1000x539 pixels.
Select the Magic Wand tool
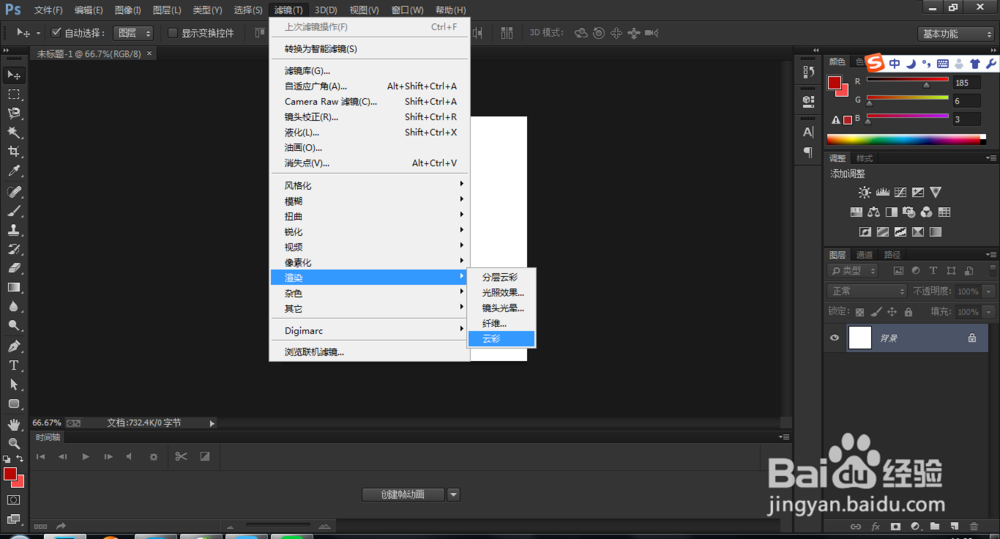coord(13,133)
